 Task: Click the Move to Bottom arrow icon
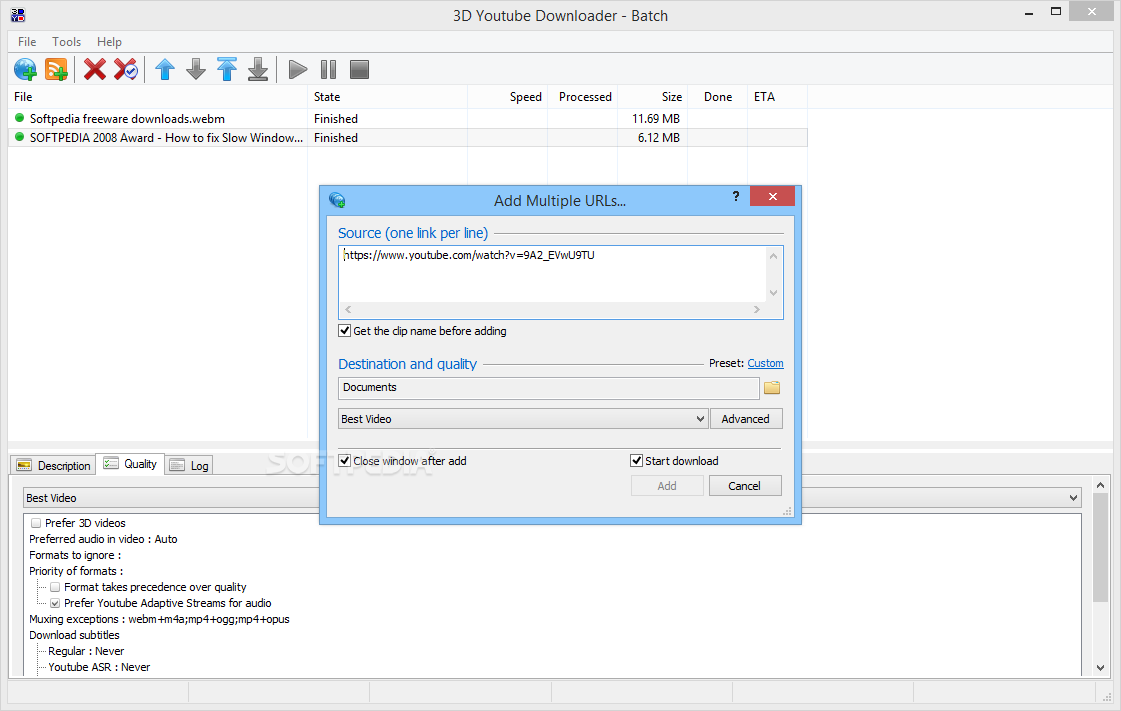[x=258, y=69]
